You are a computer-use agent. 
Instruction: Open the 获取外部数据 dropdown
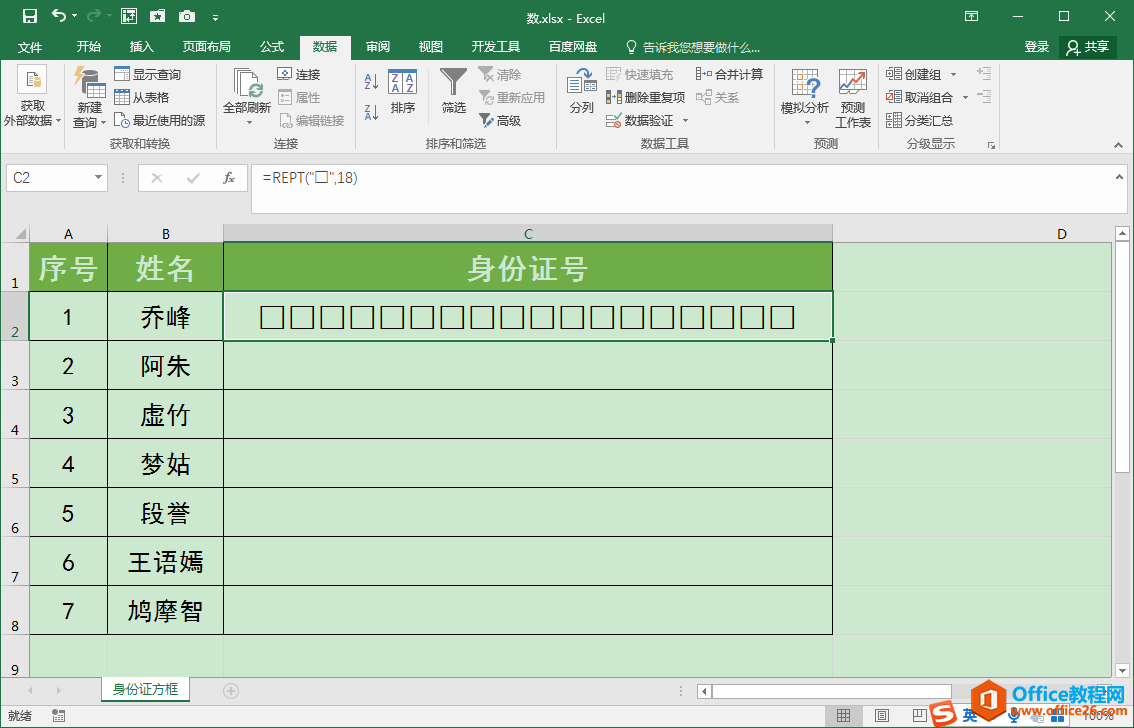click(x=33, y=98)
